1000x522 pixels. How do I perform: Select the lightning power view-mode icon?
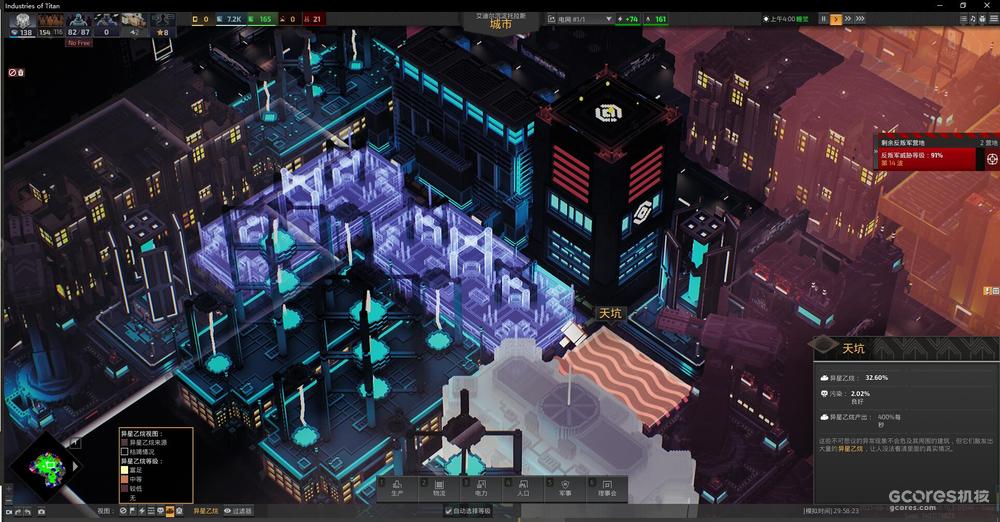click(142, 511)
